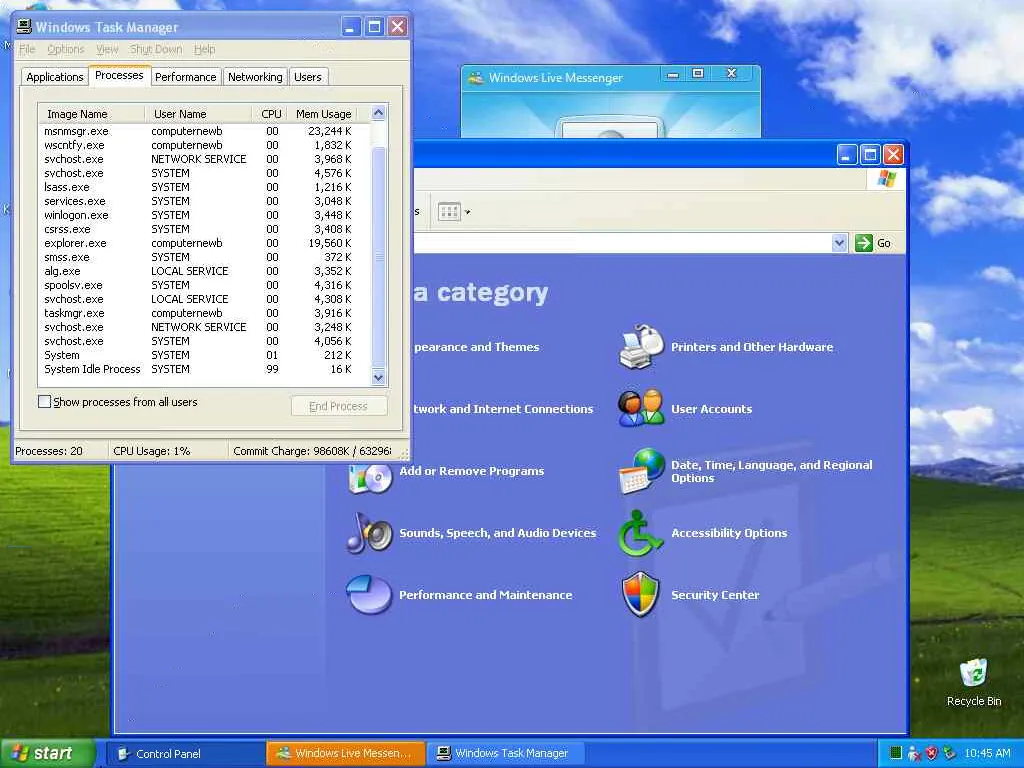1024x768 pixels.
Task: Sort processes by User Name column
Action: point(198,114)
